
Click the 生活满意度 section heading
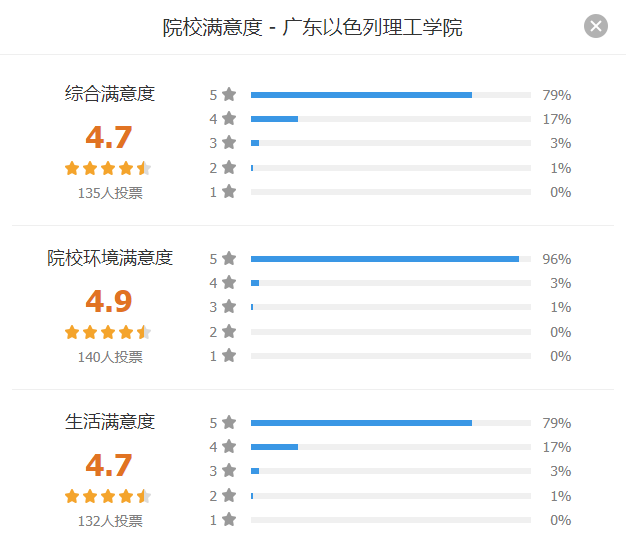point(110,422)
